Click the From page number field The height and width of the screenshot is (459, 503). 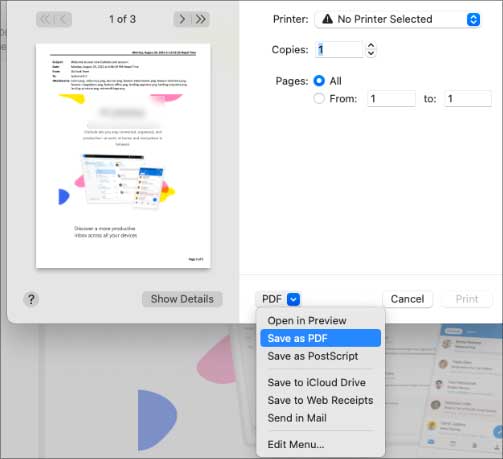point(391,99)
